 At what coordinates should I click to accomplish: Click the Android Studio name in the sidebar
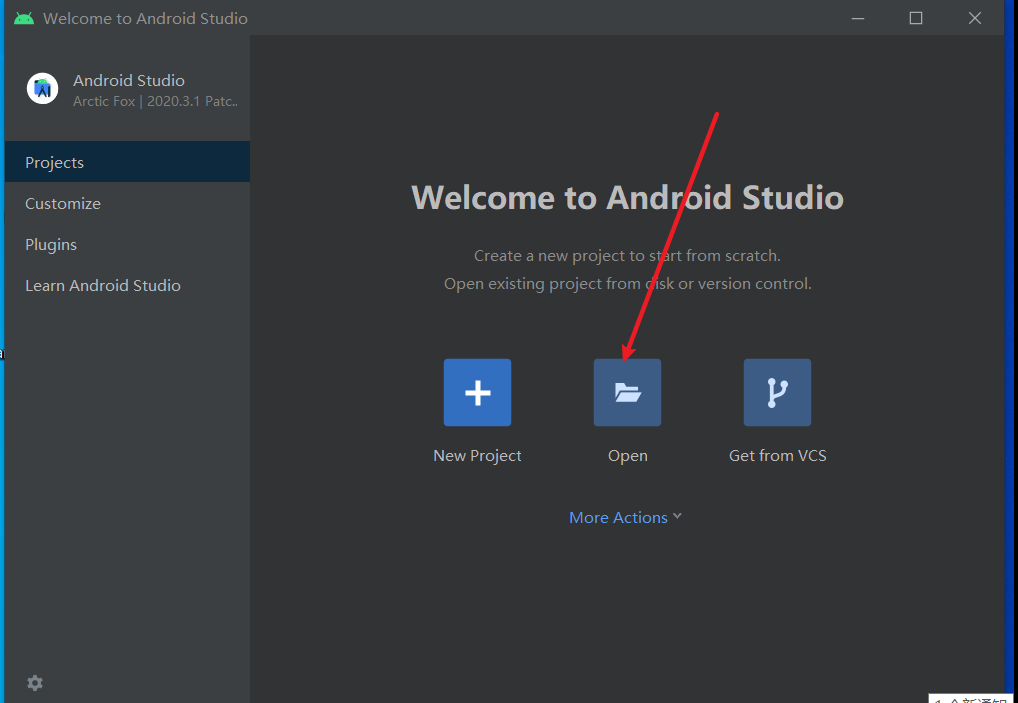(x=129, y=80)
